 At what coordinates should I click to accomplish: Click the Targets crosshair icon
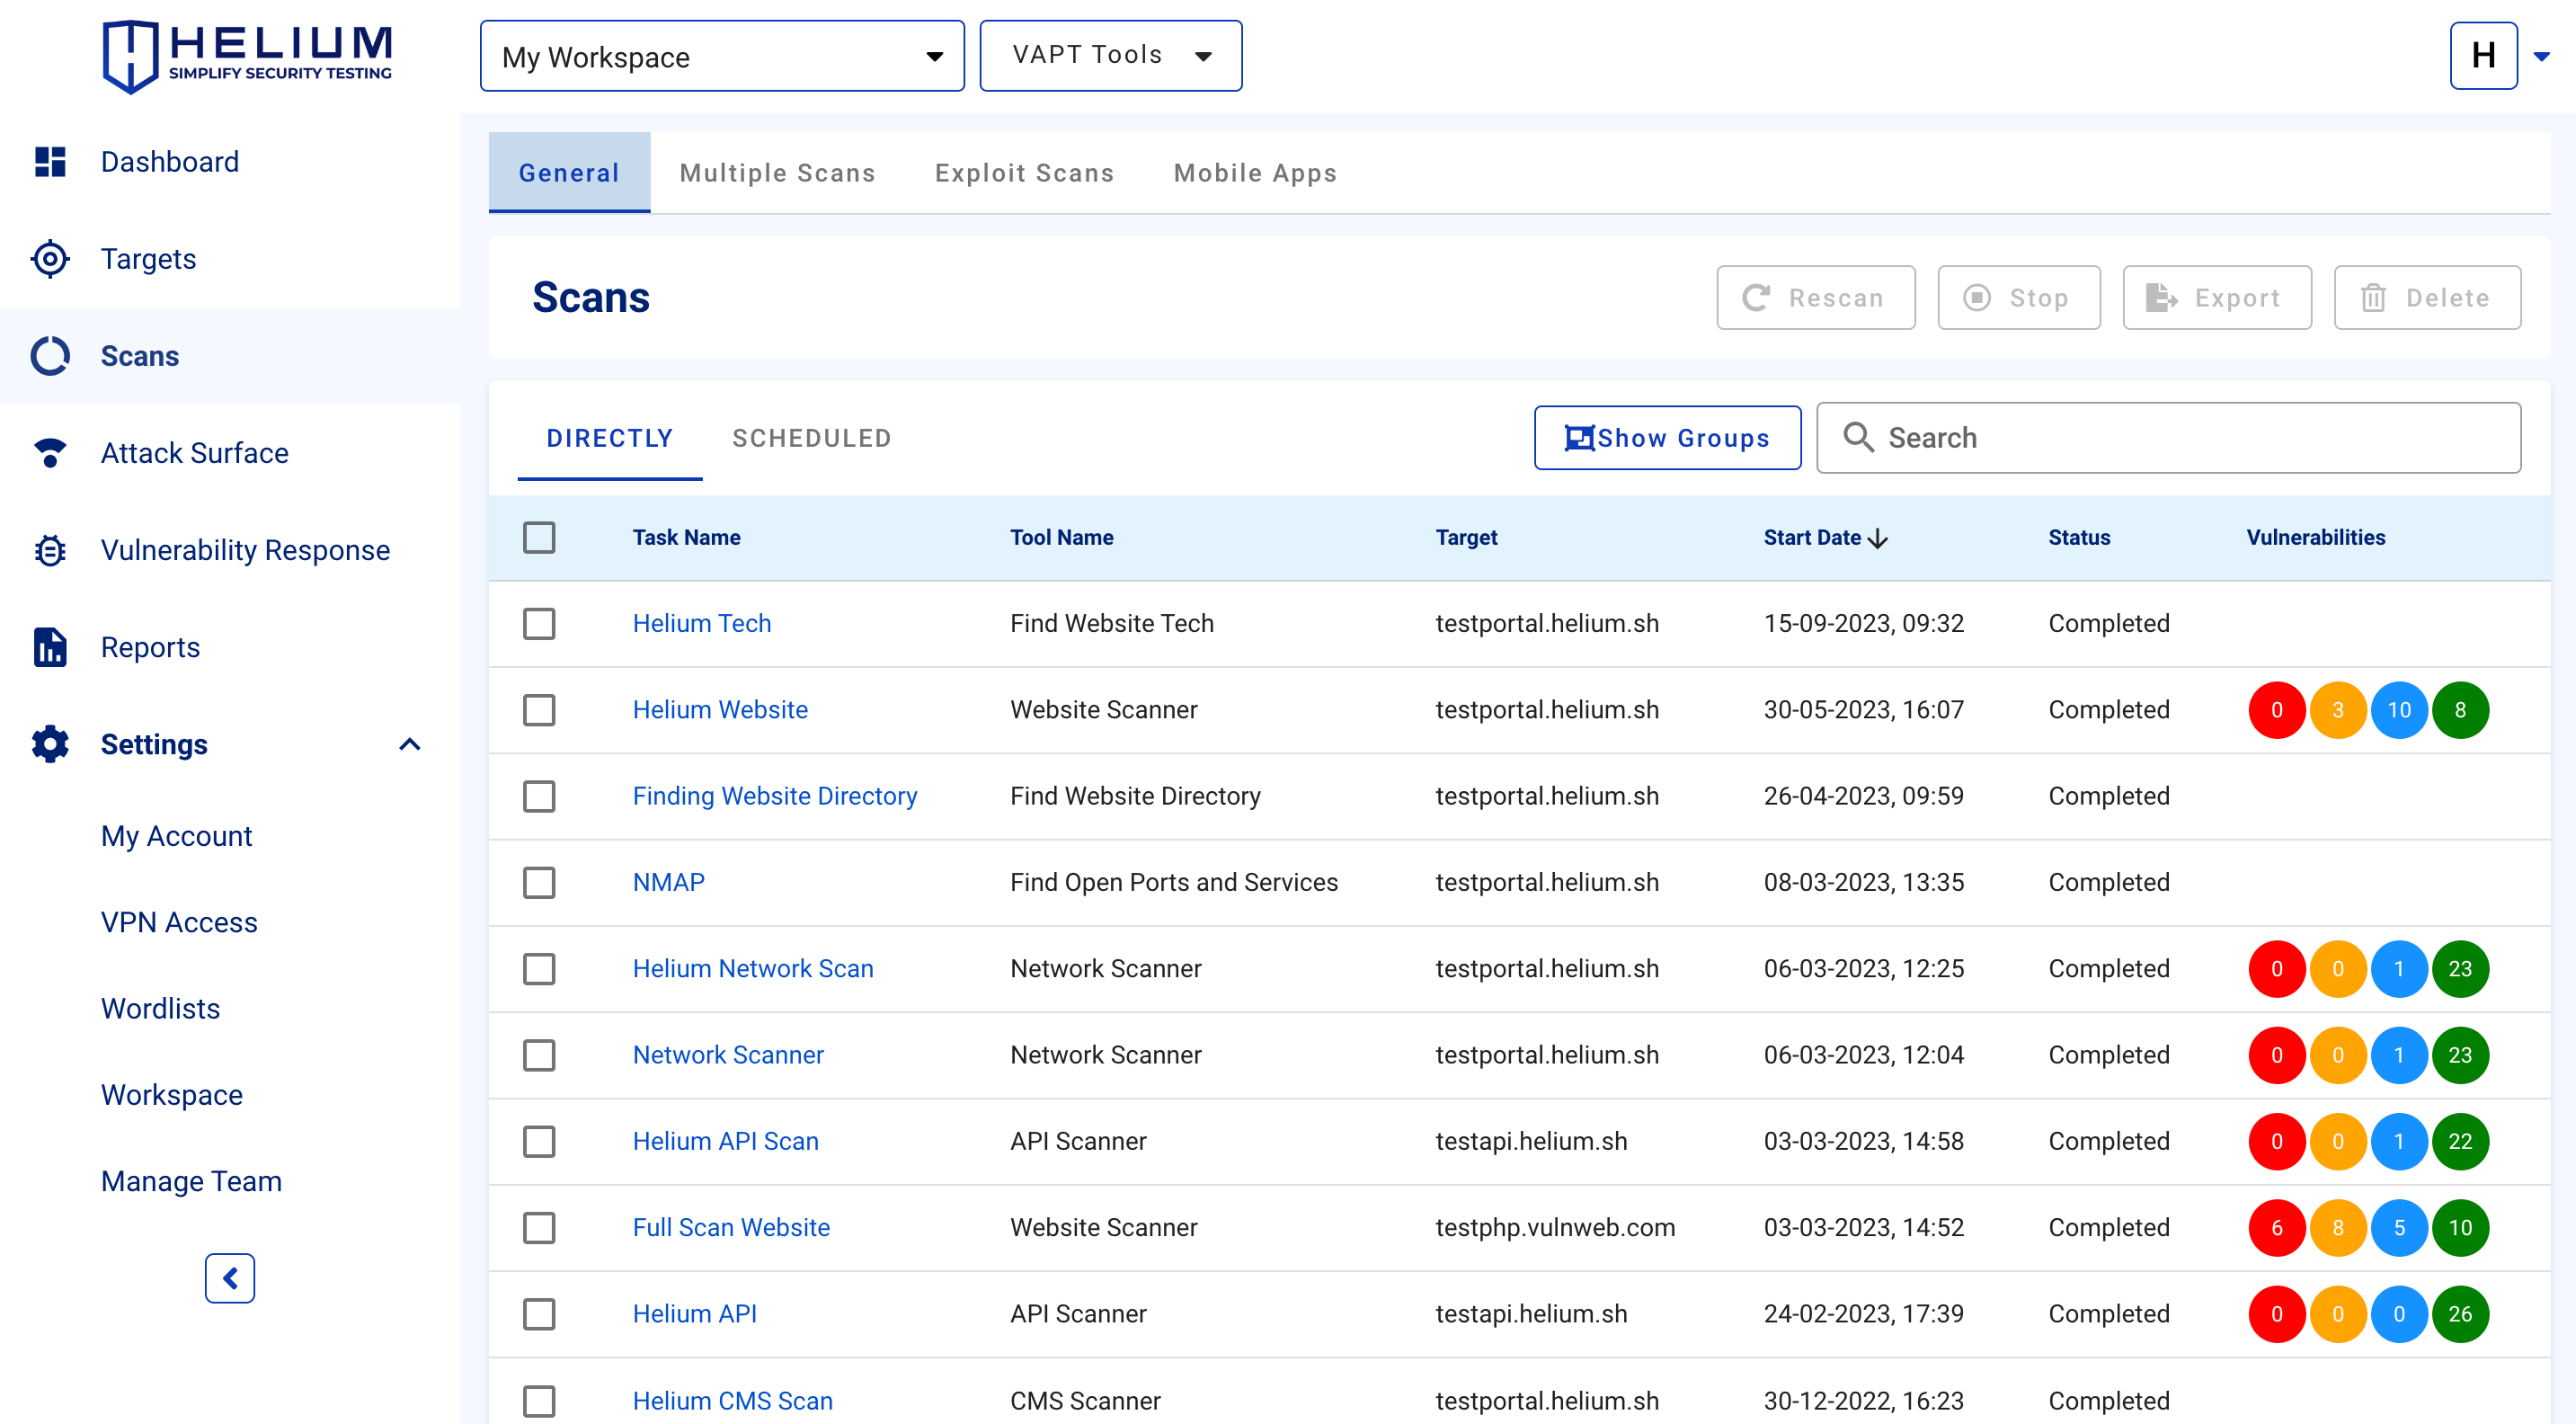pyautogui.click(x=49, y=258)
